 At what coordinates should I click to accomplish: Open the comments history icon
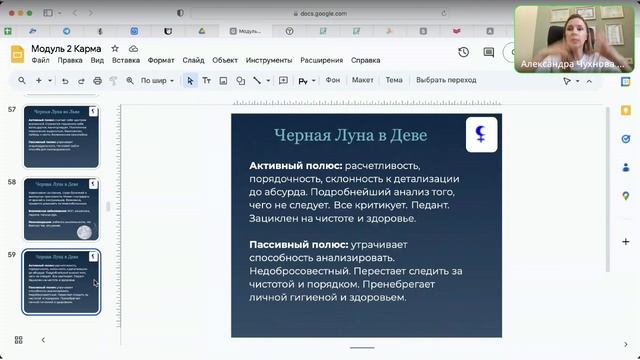point(489,52)
